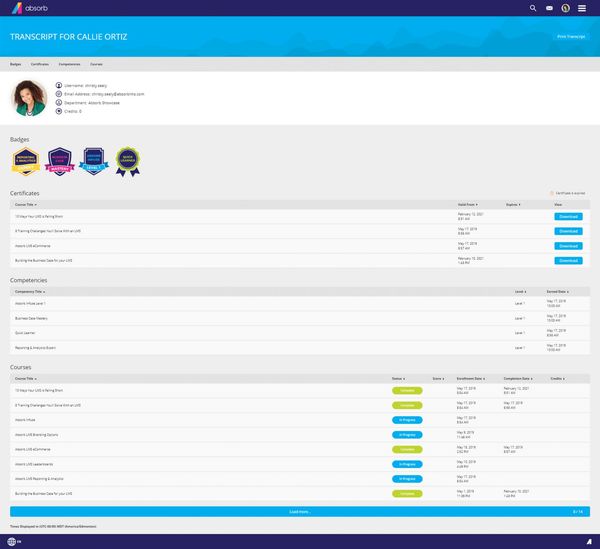Open the messages envelope icon
This screenshot has height=549, width=600.
(549, 8)
